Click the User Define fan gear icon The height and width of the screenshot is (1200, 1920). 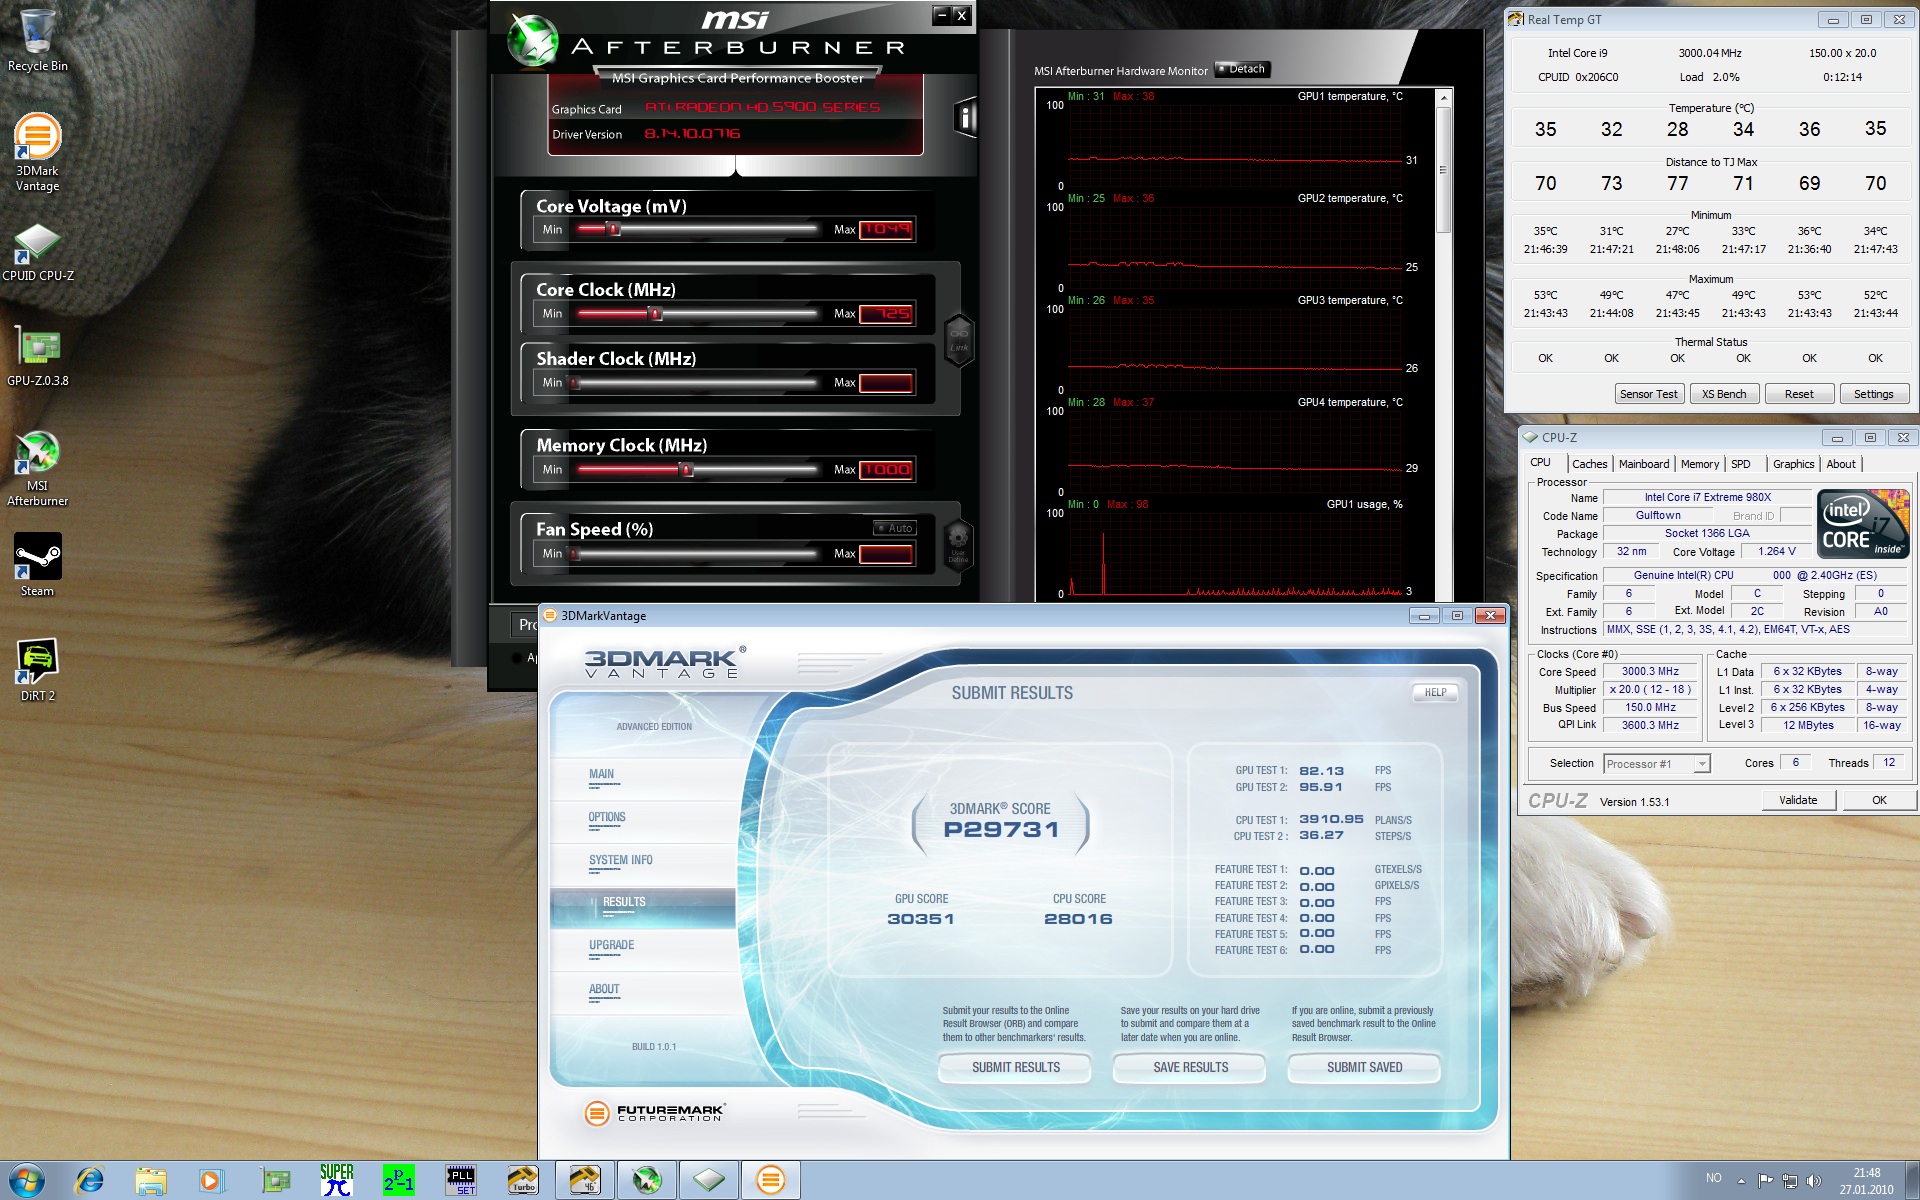pyautogui.click(x=958, y=544)
